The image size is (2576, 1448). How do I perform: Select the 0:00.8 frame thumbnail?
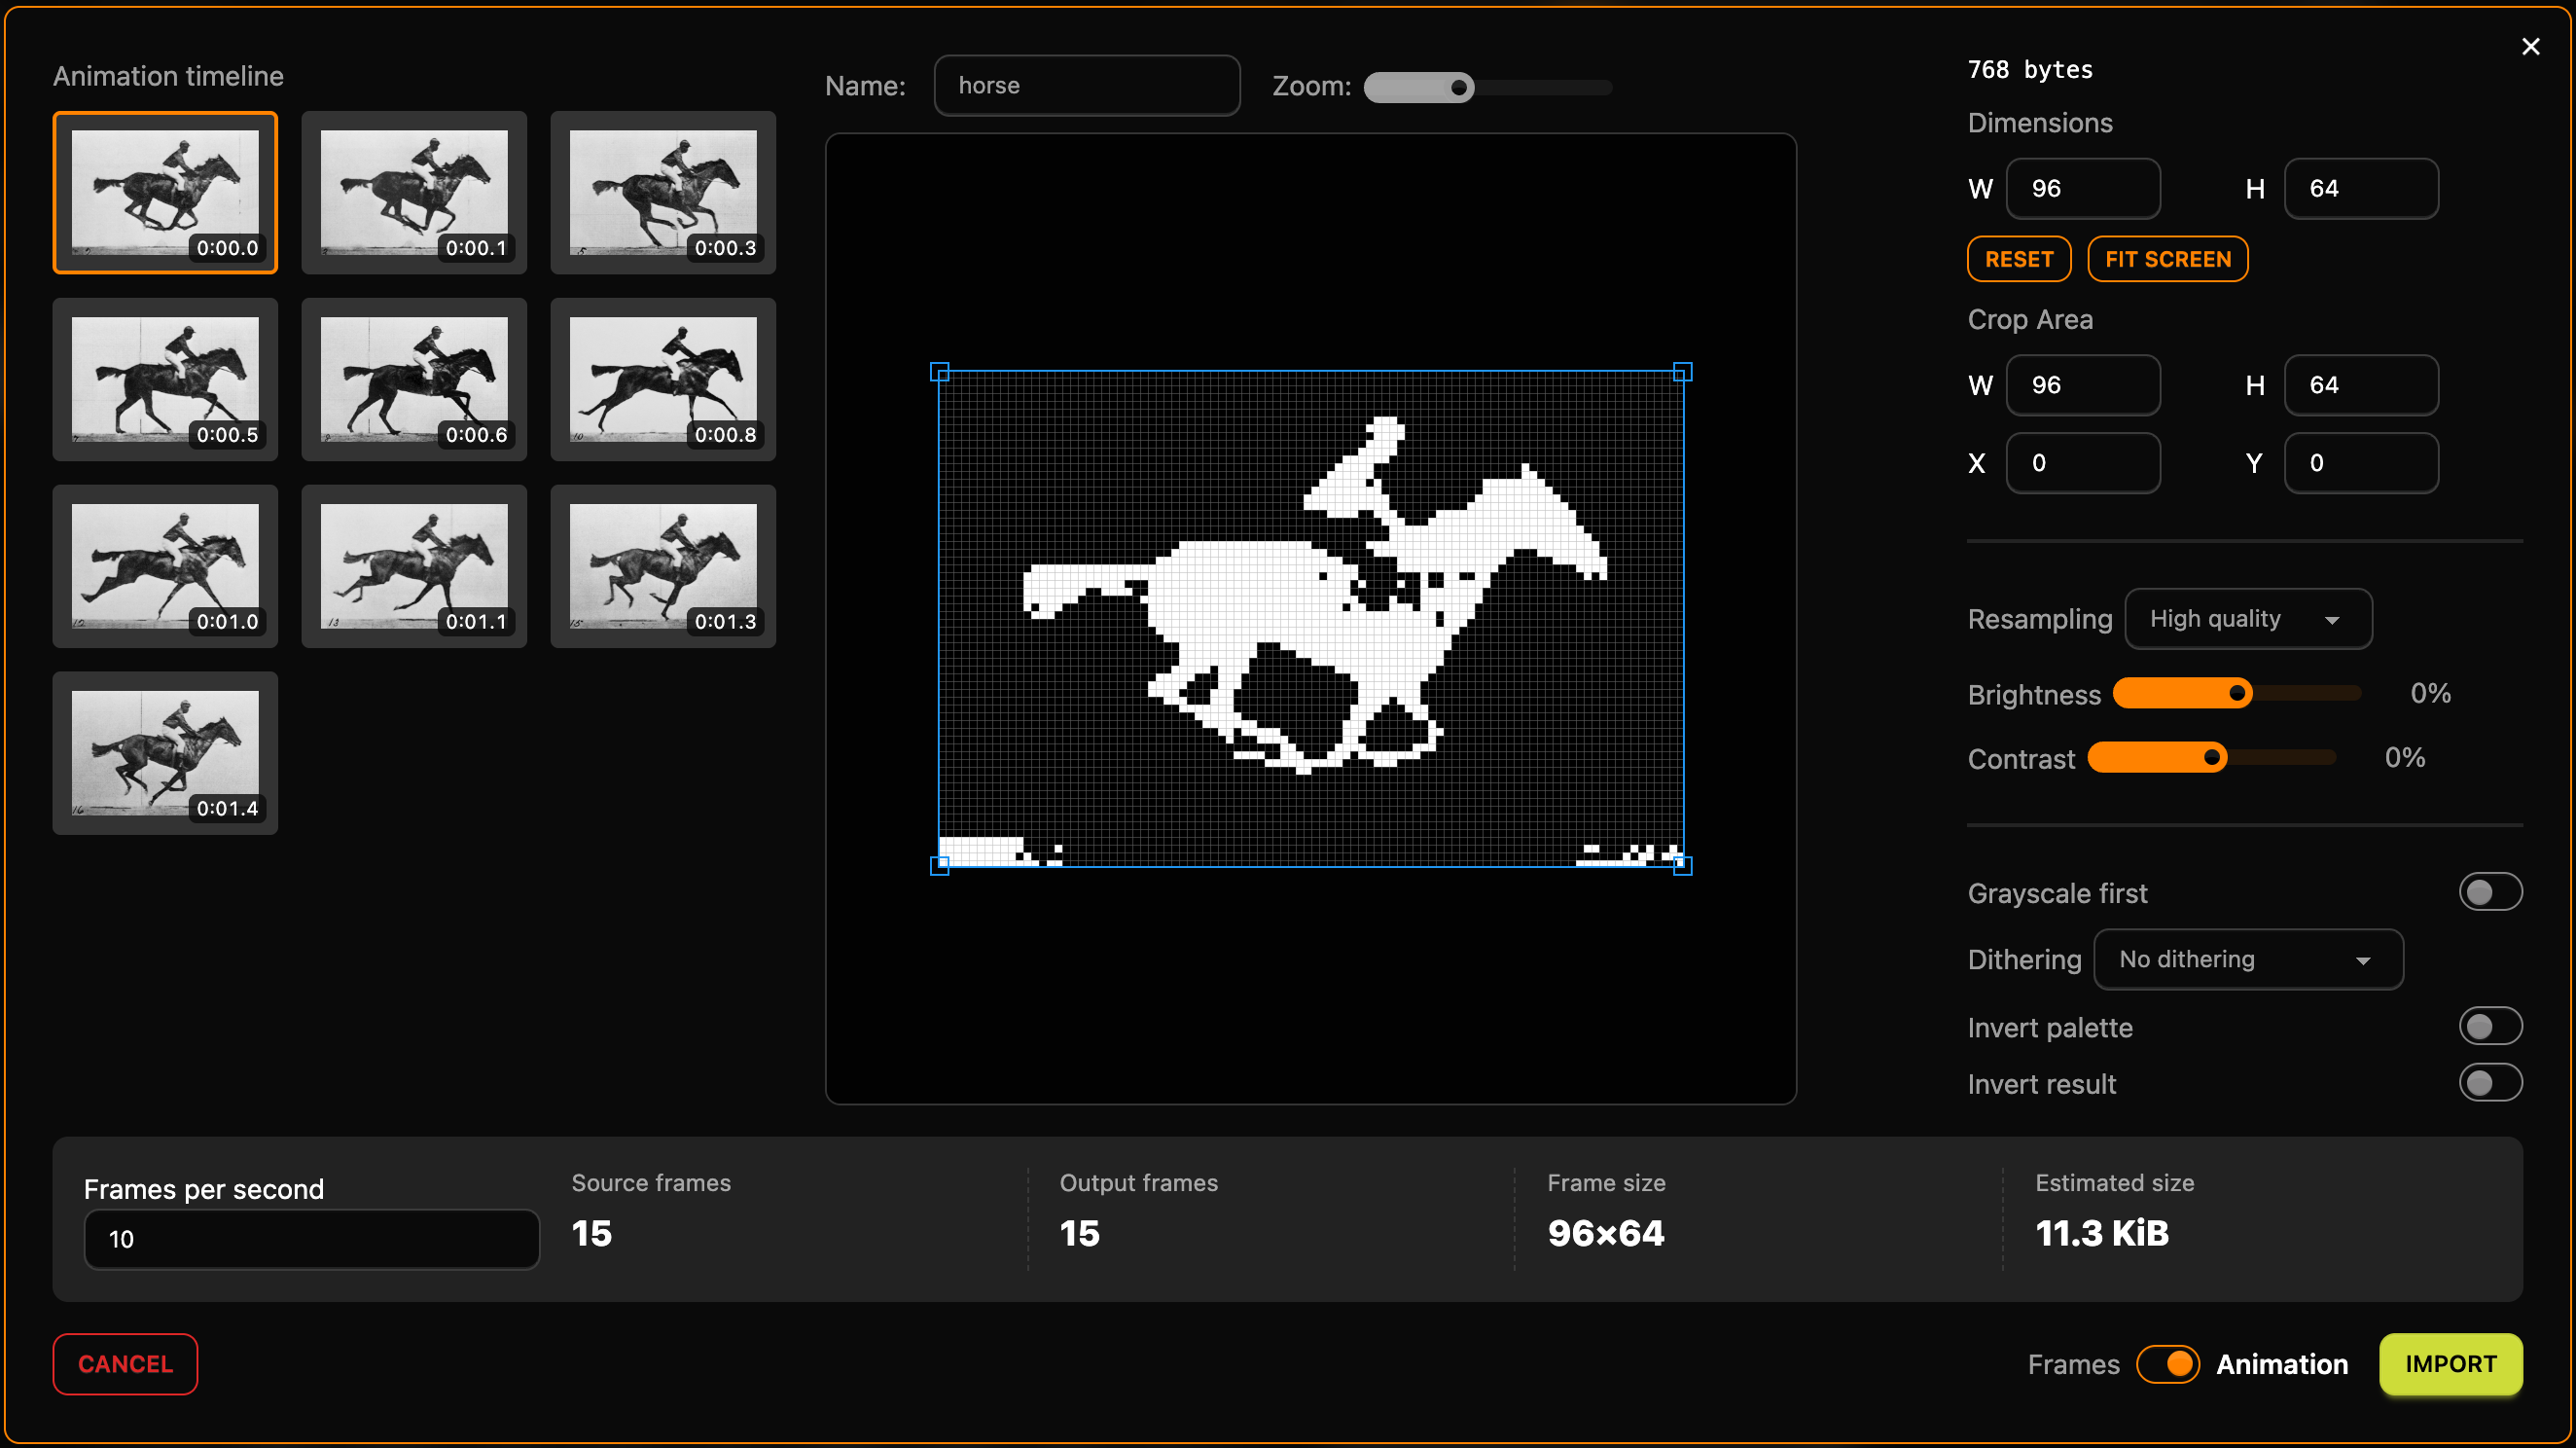[x=663, y=379]
